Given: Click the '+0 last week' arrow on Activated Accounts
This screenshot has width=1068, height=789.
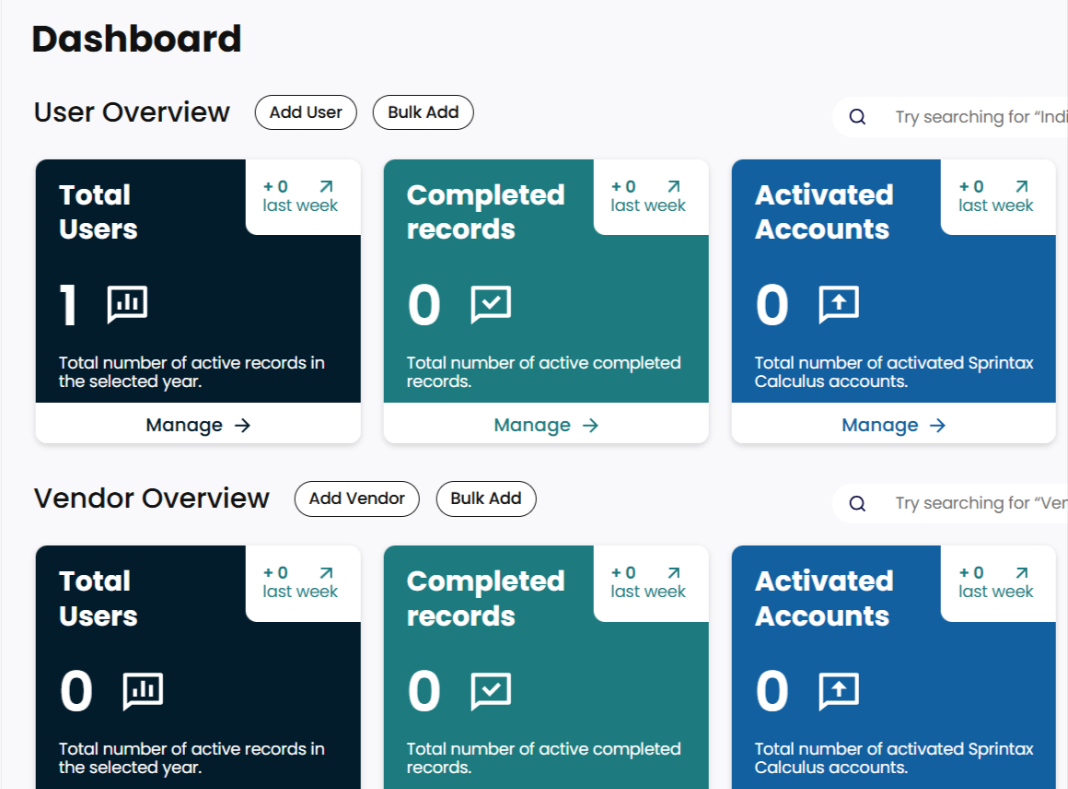Looking at the screenshot, I should (x=1019, y=185).
